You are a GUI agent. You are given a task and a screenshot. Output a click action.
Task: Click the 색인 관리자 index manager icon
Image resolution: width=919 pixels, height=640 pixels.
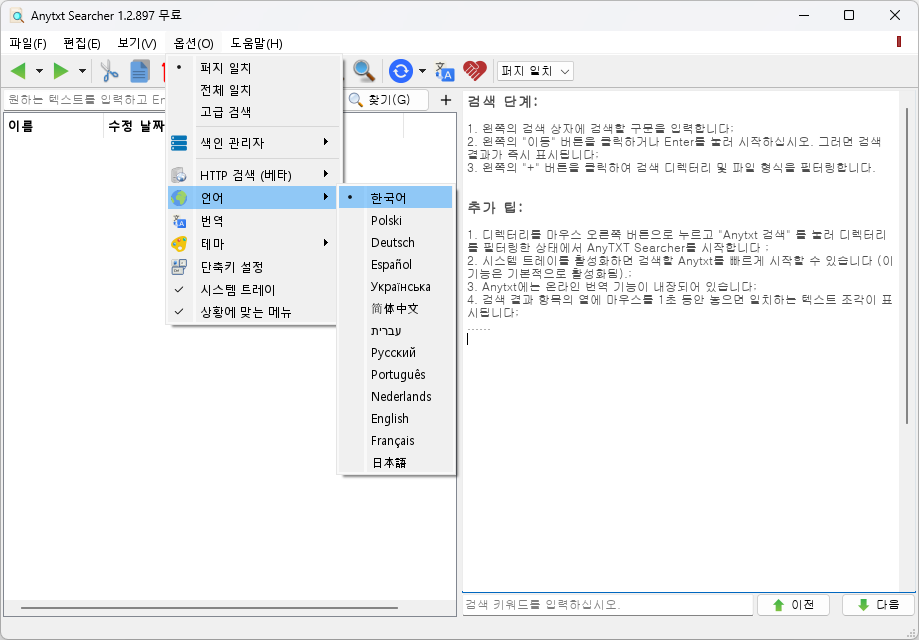tap(179, 142)
